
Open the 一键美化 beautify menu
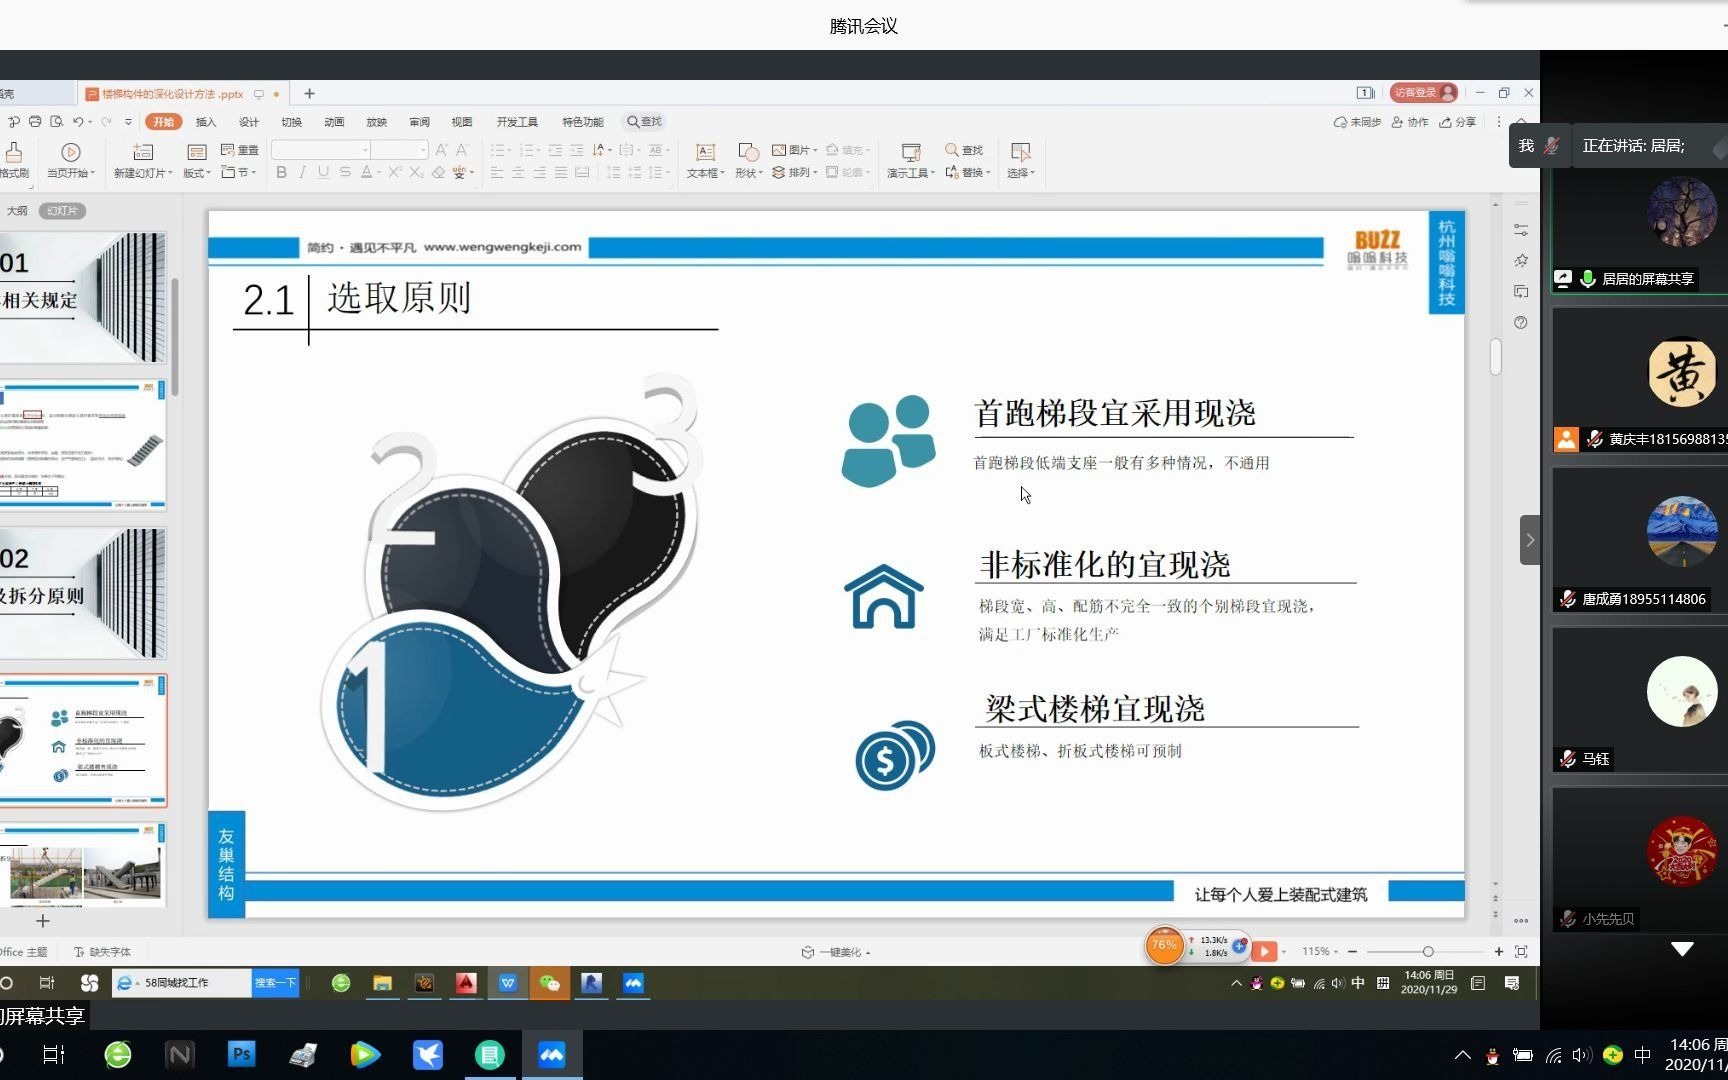pos(836,952)
